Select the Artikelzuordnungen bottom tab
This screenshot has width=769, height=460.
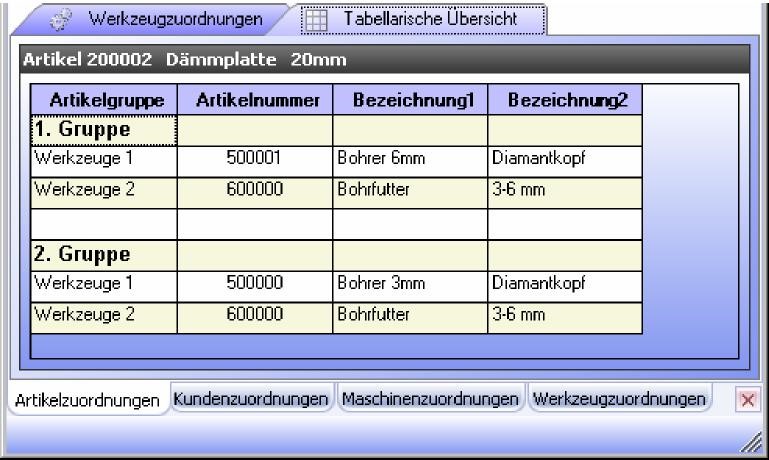pyautogui.click(x=87, y=401)
